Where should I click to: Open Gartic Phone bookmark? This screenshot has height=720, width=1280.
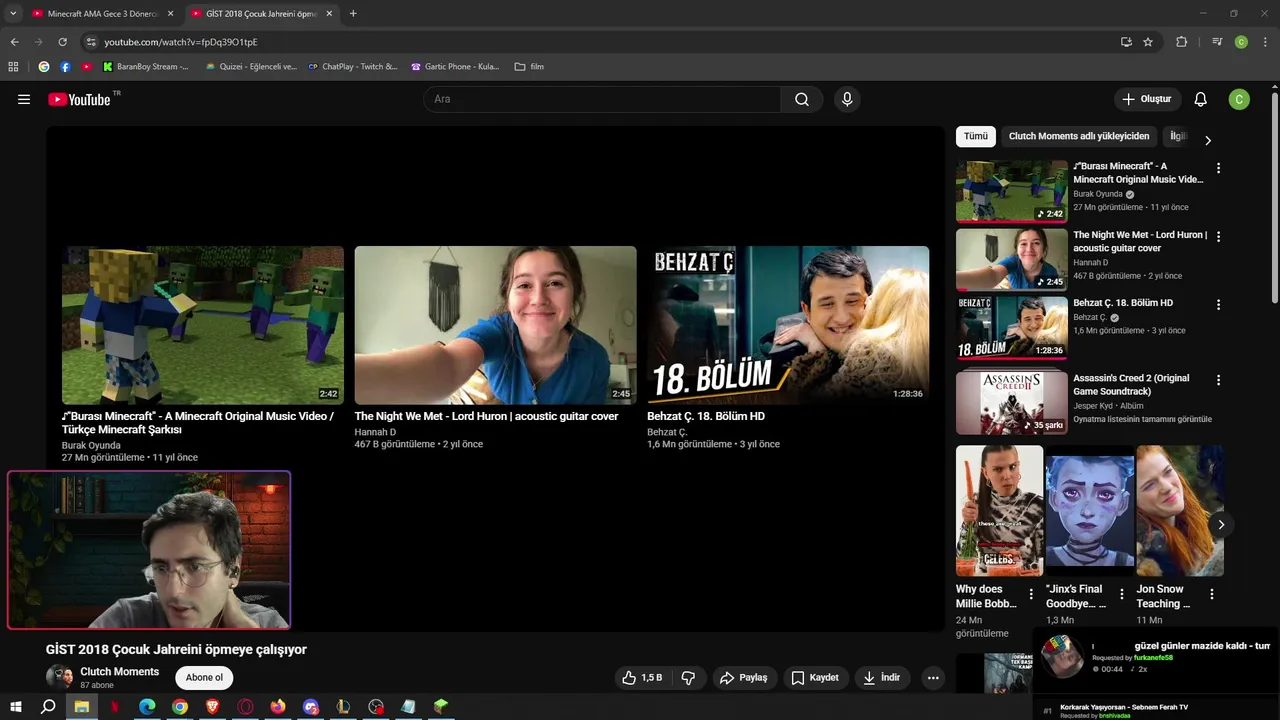pos(455,67)
